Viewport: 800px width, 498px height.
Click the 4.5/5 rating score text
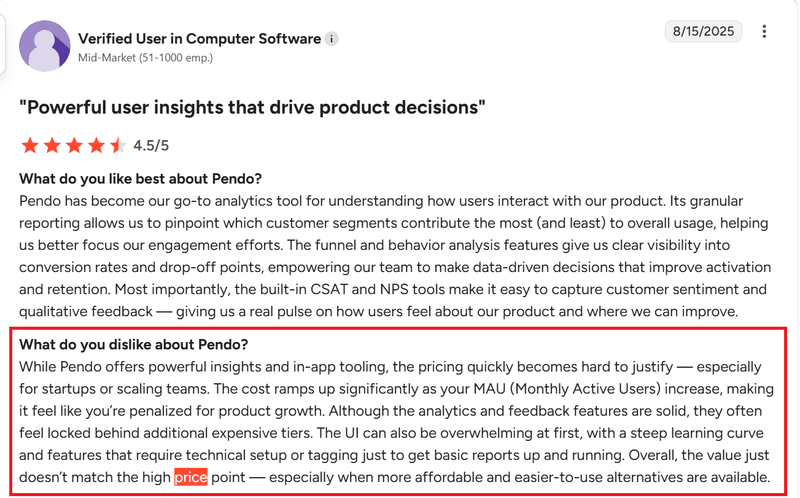[151, 146]
